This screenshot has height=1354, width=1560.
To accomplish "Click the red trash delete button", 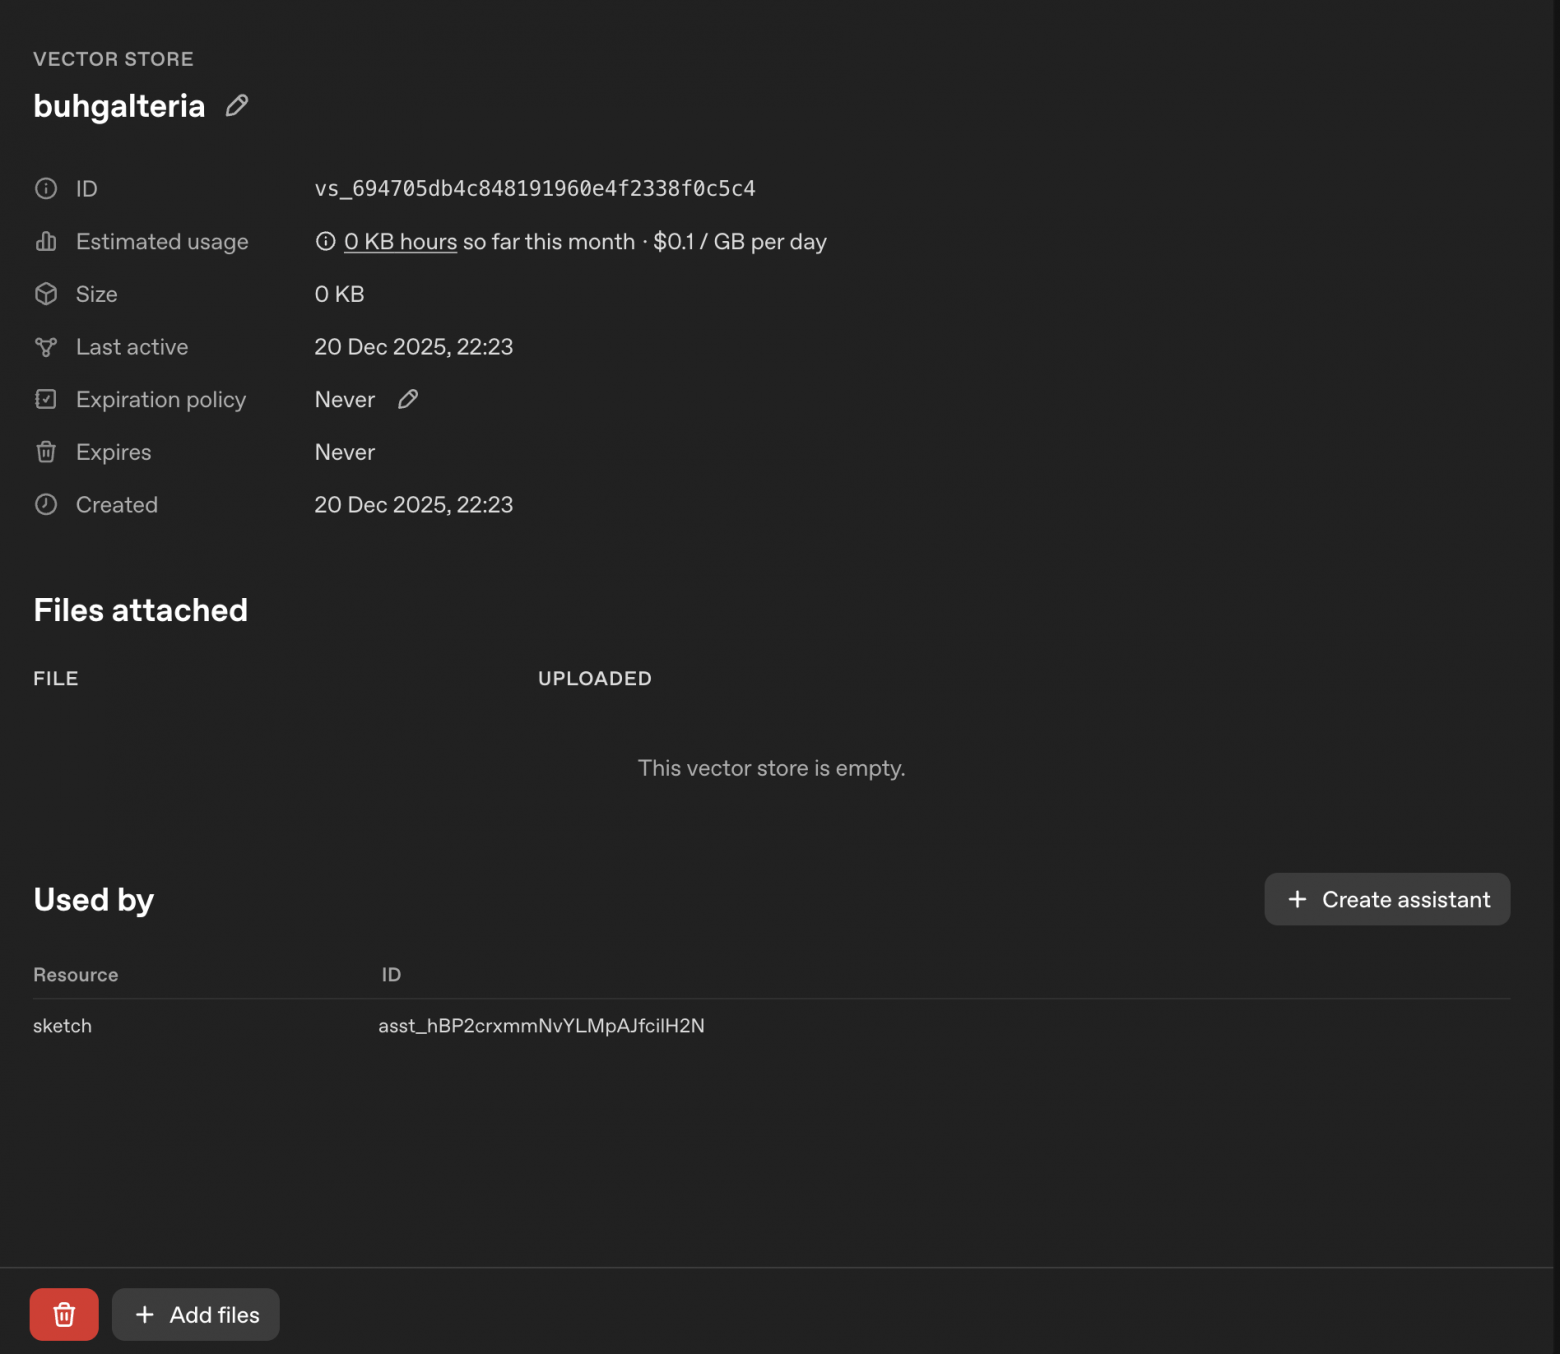I will [x=64, y=1314].
